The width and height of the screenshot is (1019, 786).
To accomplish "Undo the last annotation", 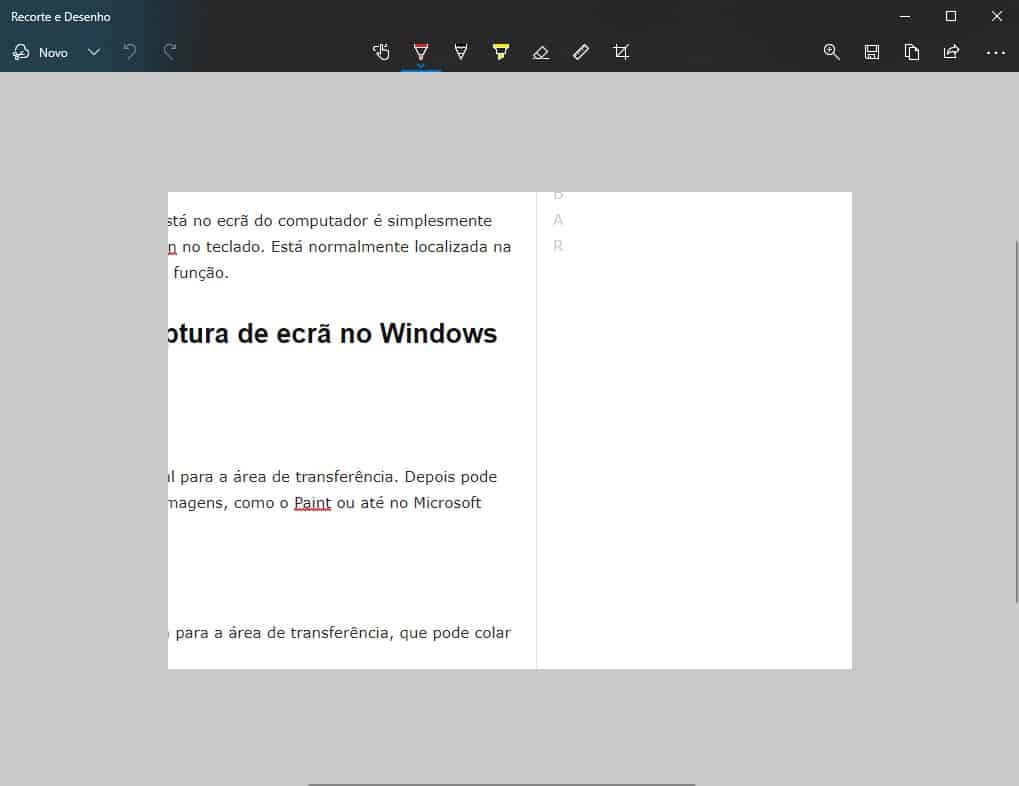I will coord(130,51).
